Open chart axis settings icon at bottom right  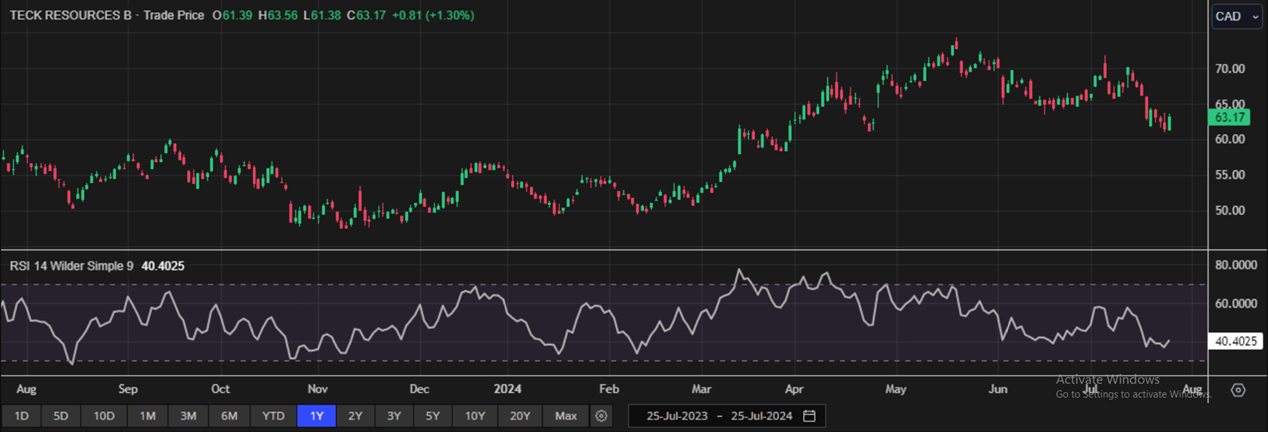1238,390
